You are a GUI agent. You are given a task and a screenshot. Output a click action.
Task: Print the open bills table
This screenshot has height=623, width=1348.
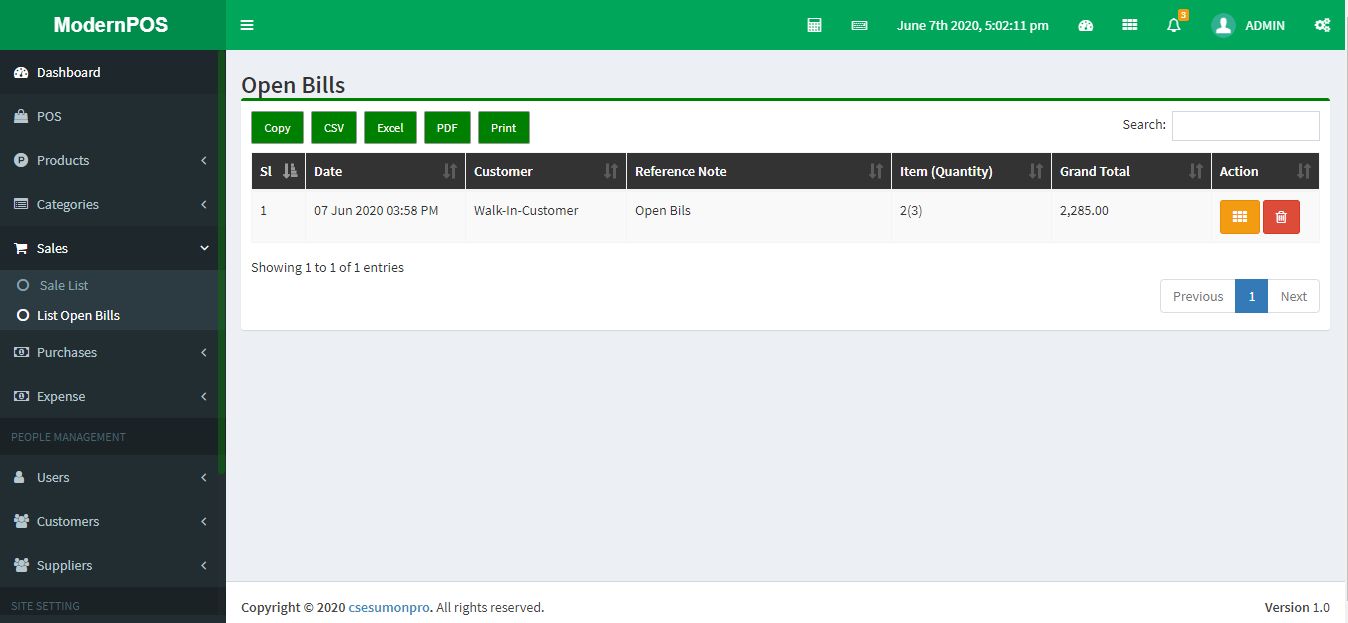pyautogui.click(x=504, y=127)
